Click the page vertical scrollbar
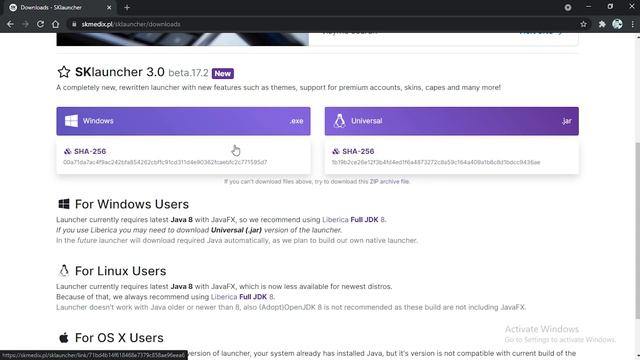640x360 pixels. (637, 231)
